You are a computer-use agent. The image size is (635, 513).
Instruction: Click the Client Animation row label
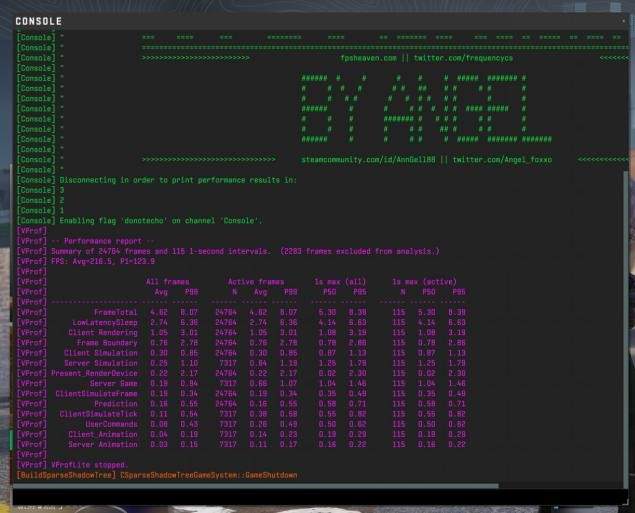click(x=103, y=434)
